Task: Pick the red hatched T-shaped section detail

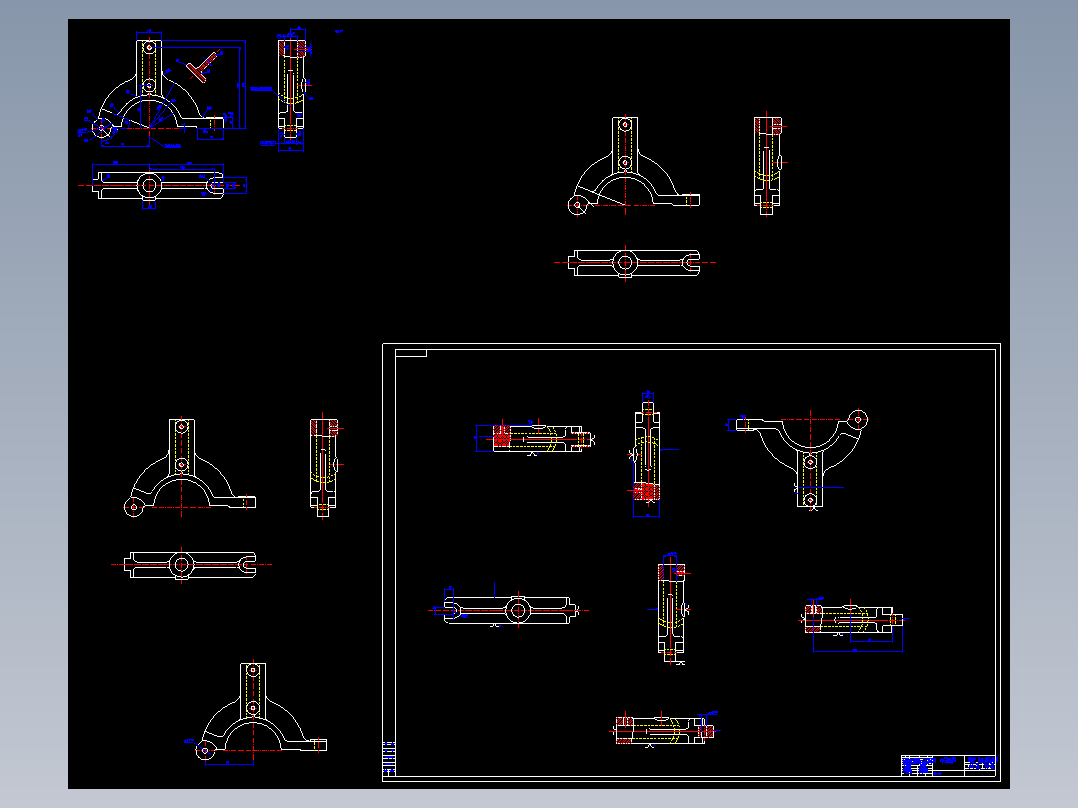Action: pyautogui.click(x=202, y=66)
